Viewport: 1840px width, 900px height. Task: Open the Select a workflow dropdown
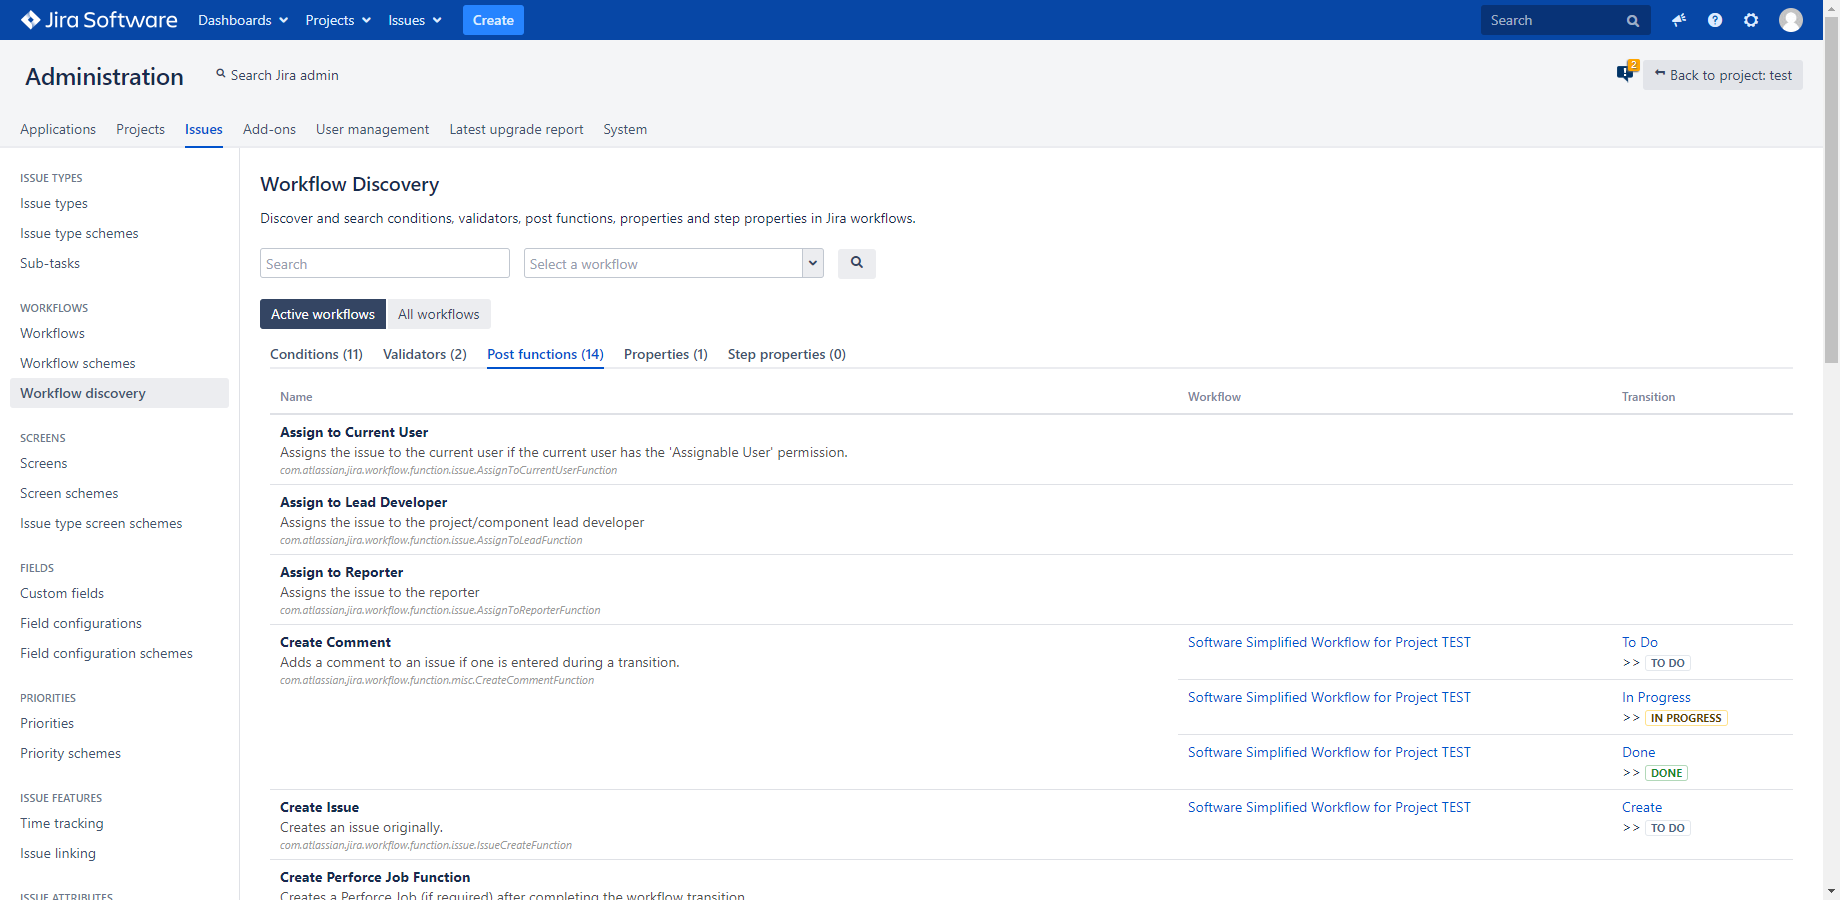[674, 263]
